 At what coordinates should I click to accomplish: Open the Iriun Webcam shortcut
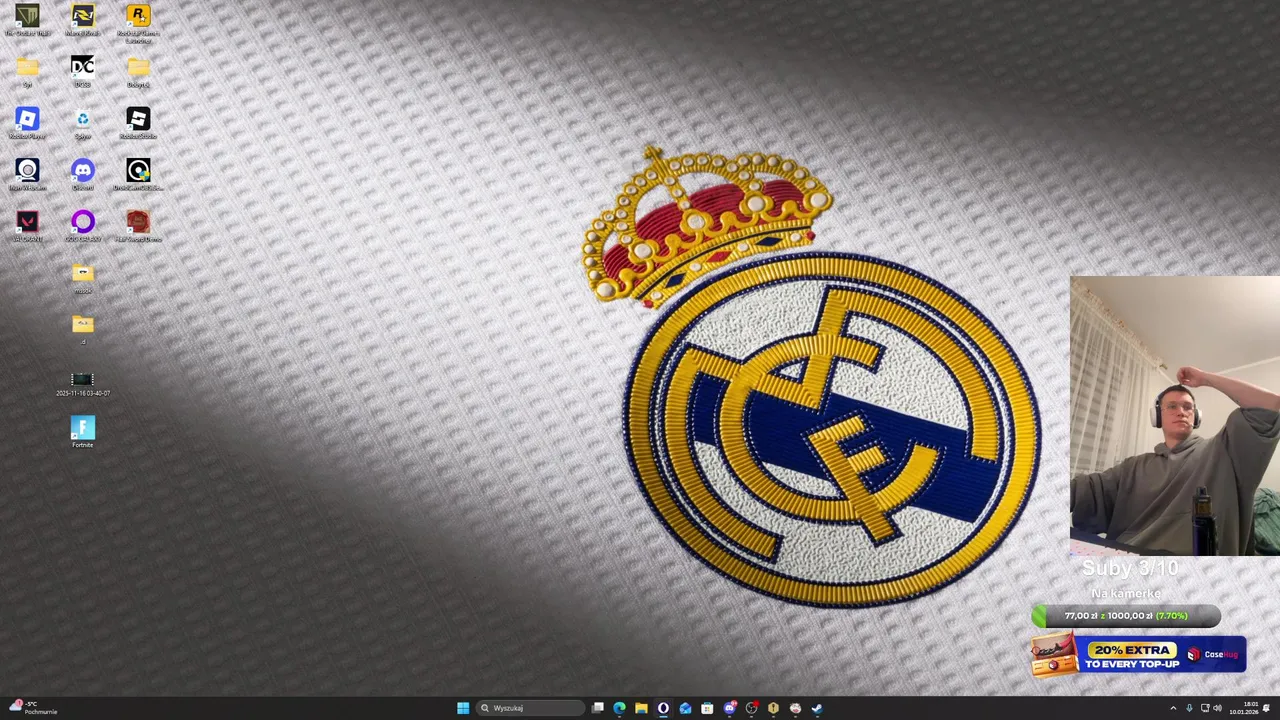[27, 174]
